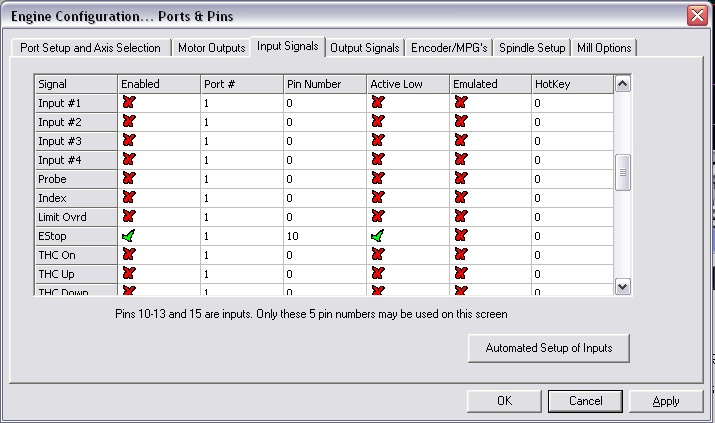
Task: Click the Probe Enabled red X
Action: [x=128, y=179]
